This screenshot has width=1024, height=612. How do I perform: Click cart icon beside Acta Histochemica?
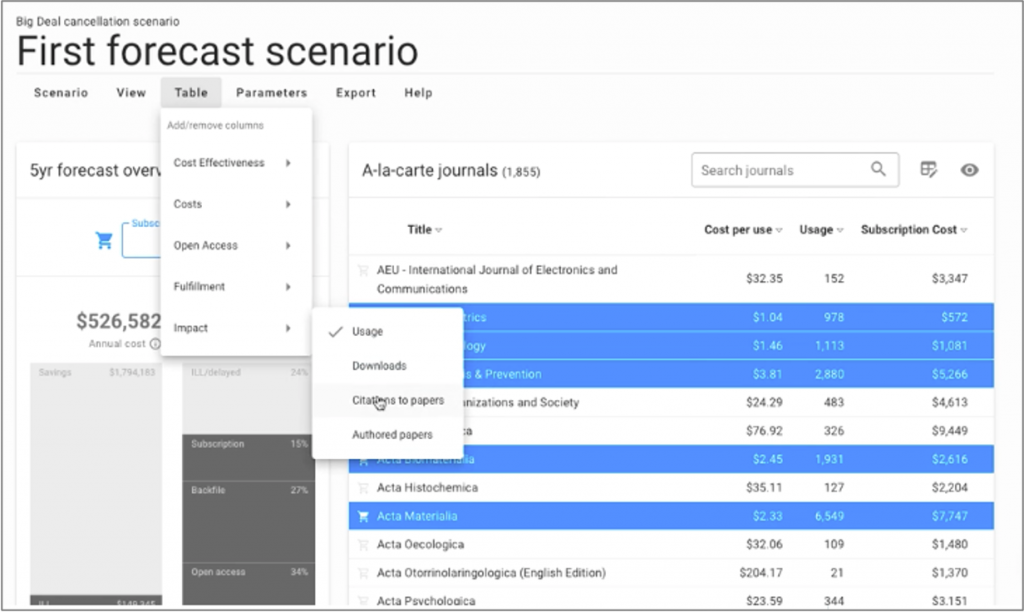pyautogui.click(x=363, y=488)
